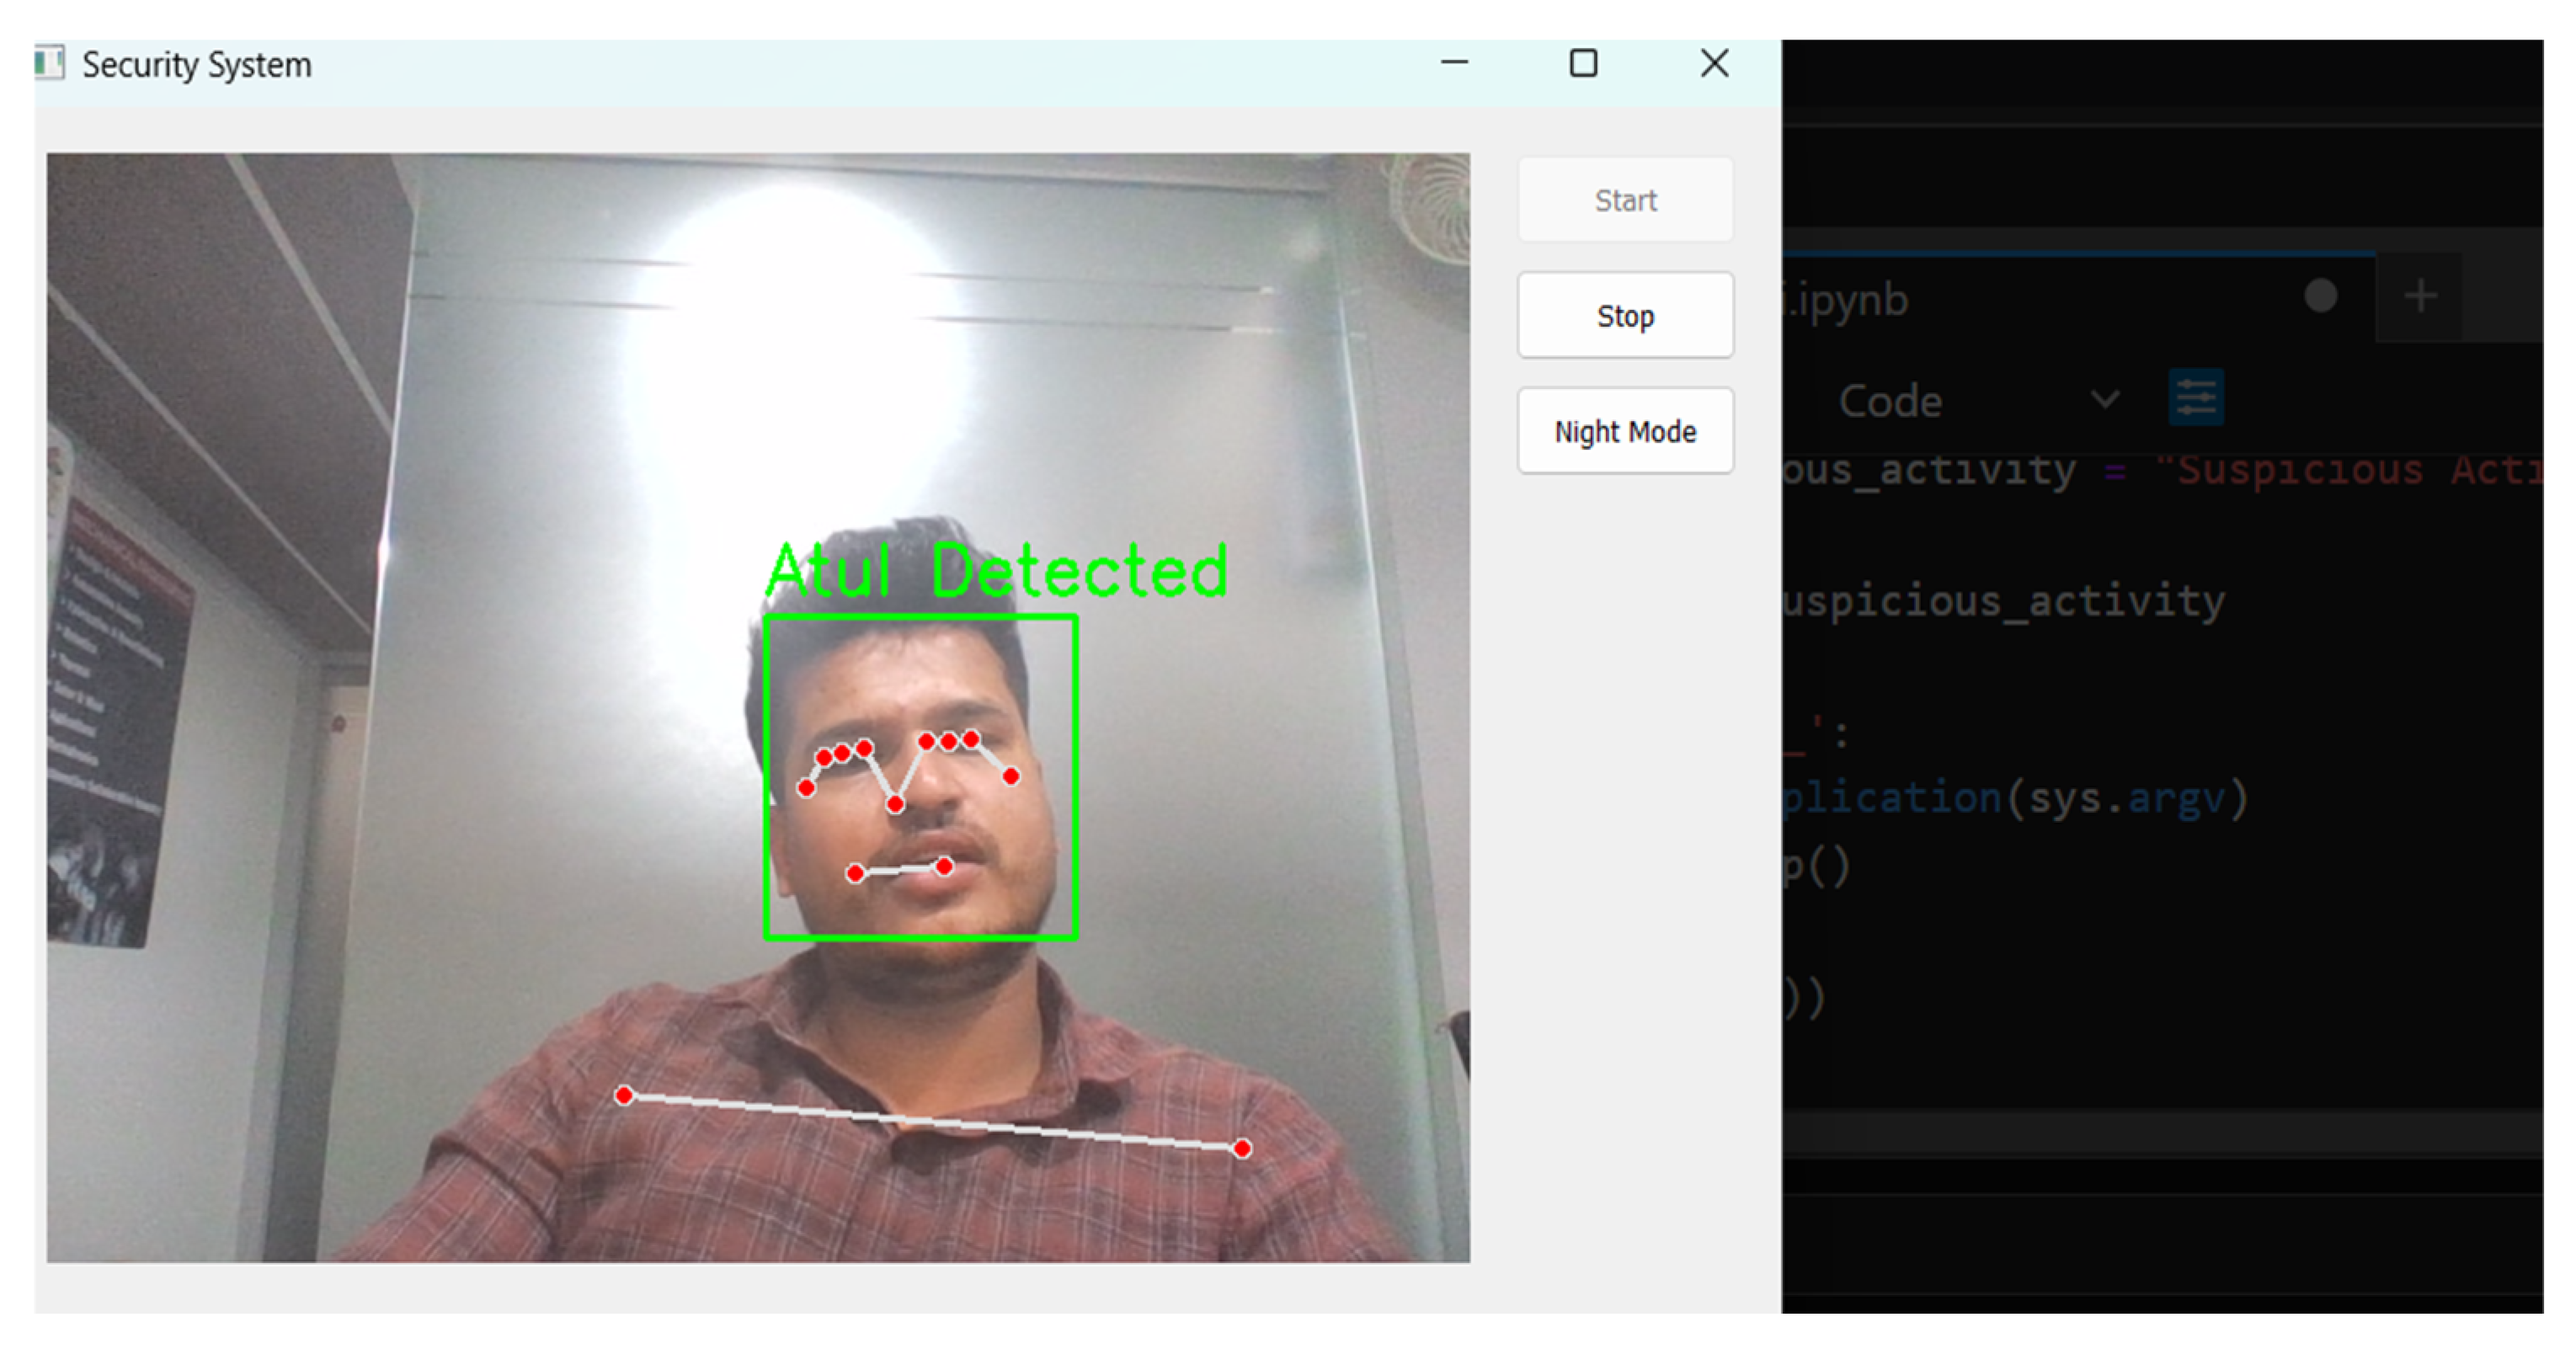The width and height of the screenshot is (2576, 1349).
Task: Click the unsaved-changes dot on the notebook tab
Action: (2322, 295)
